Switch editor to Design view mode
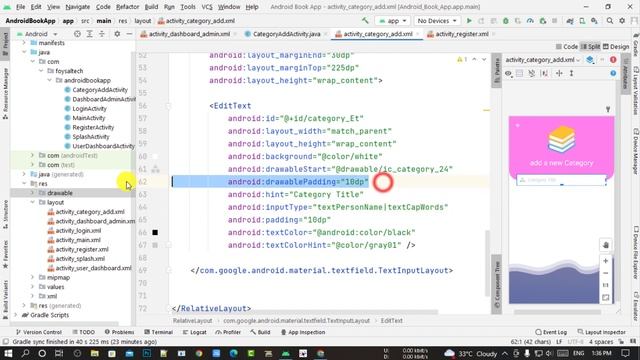 [x=616, y=47]
